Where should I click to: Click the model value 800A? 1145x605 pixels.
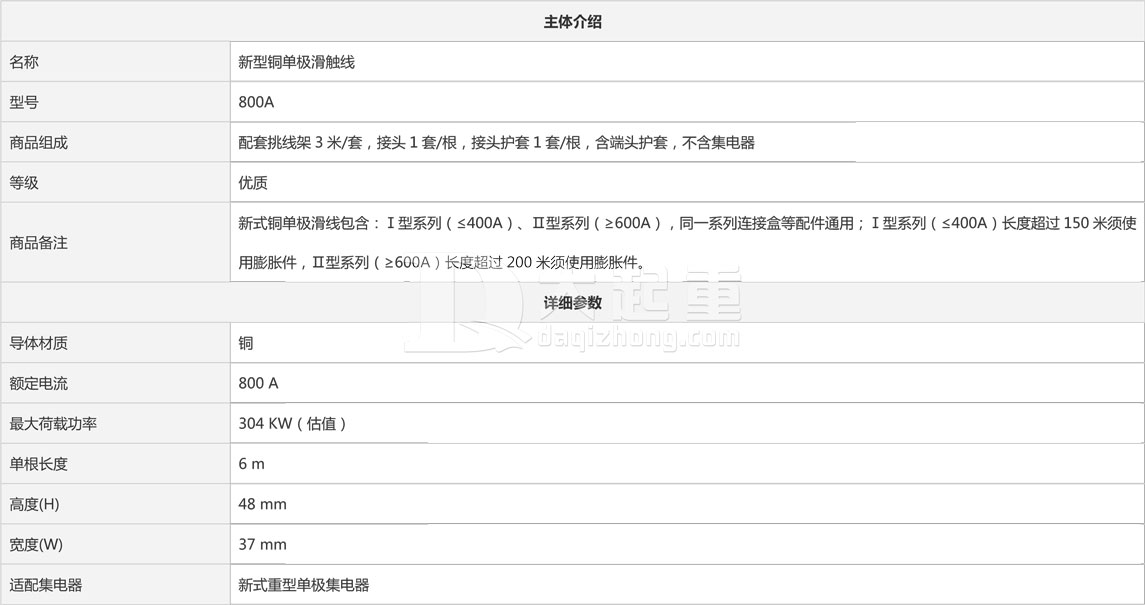pos(256,102)
